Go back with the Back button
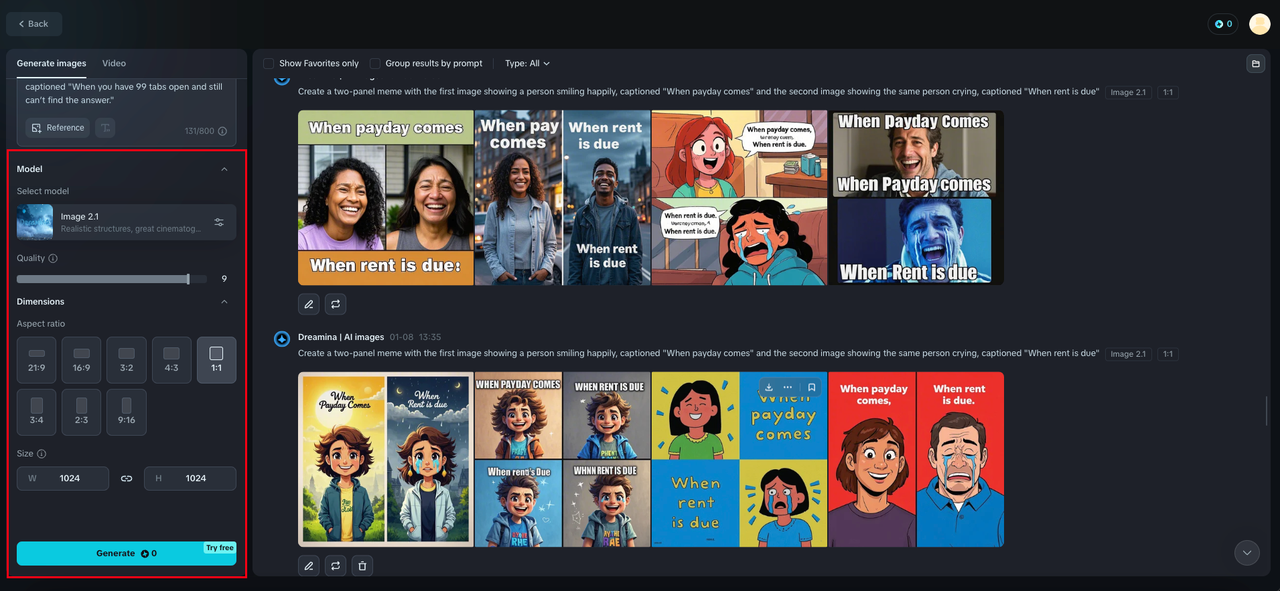1280x591 pixels. (34, 24)
